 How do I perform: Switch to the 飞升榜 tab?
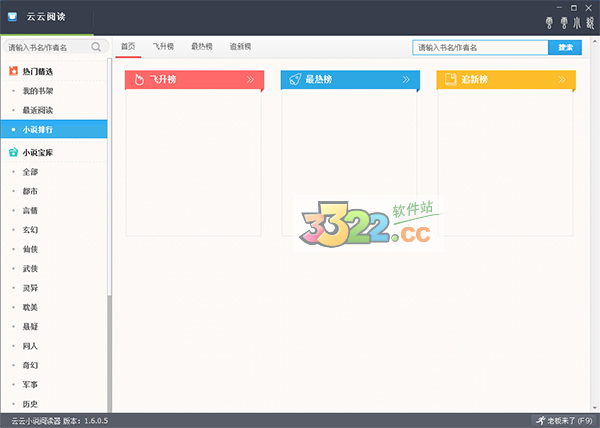tap(163, 47)
